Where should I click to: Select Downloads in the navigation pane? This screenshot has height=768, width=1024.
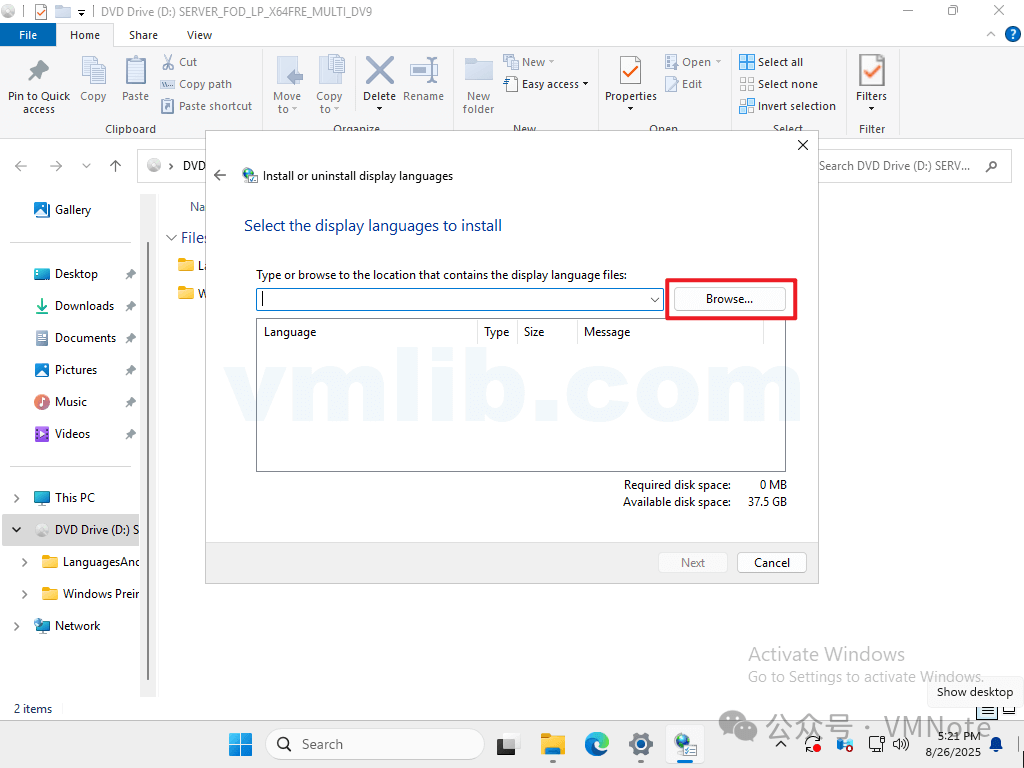84,306
